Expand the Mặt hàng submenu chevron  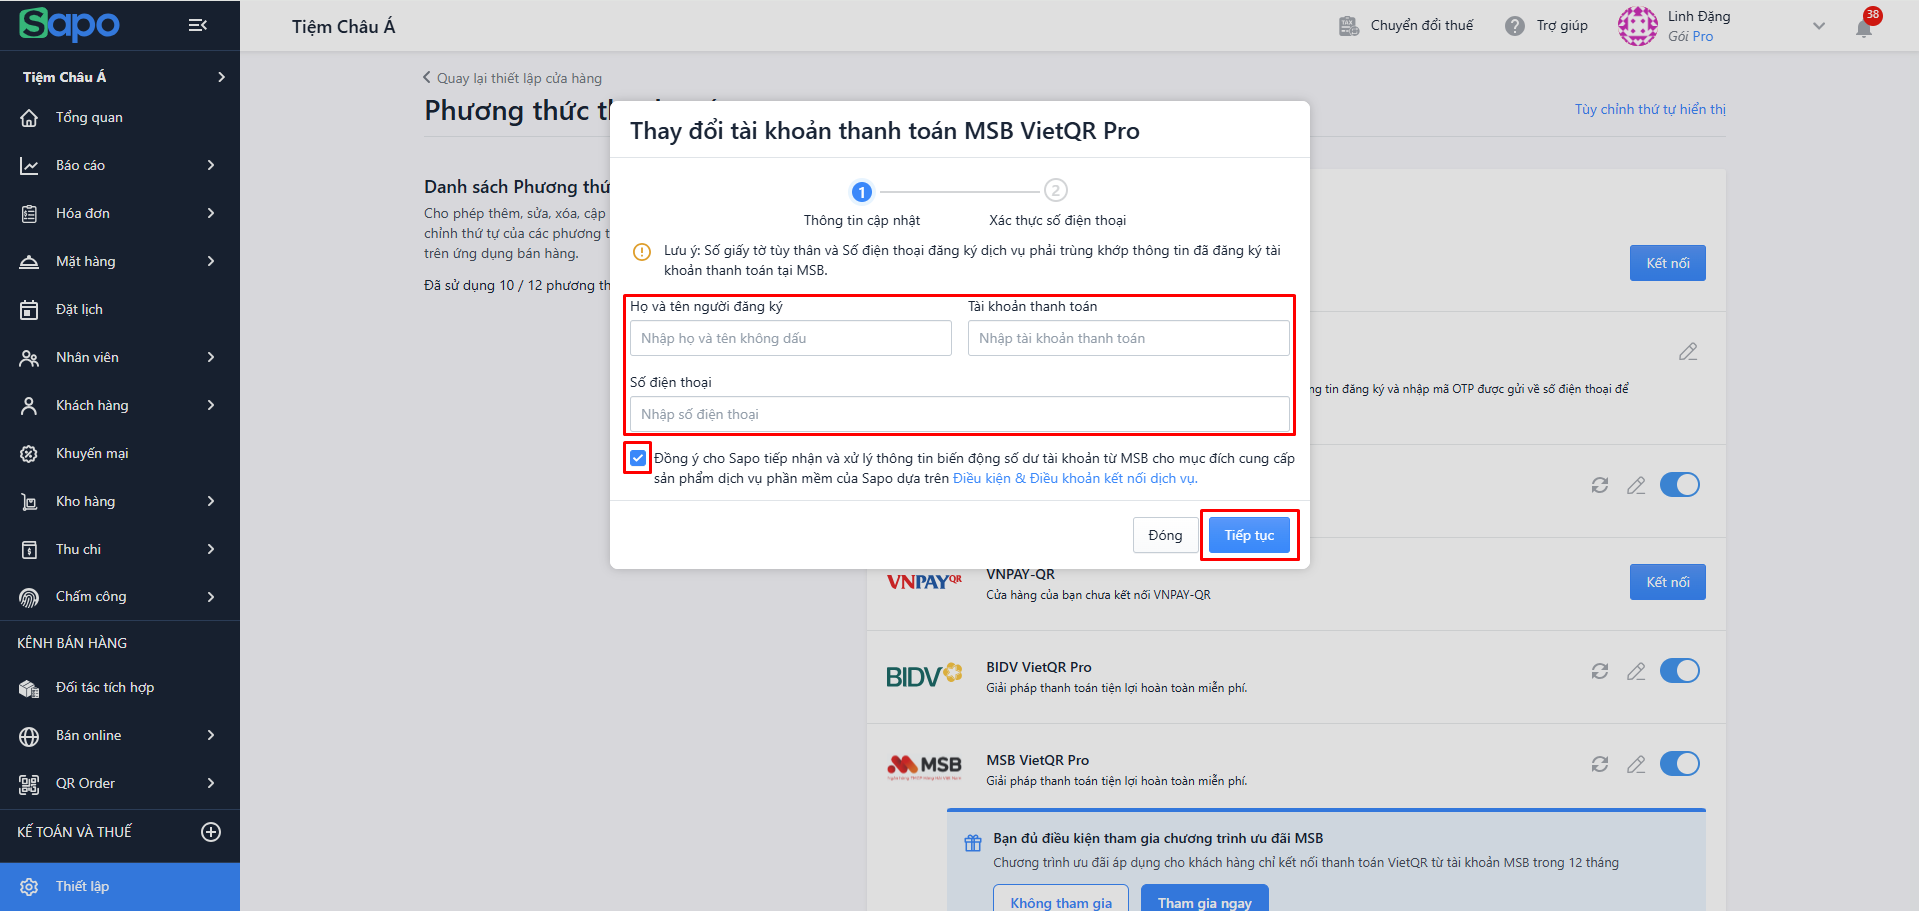211,261
